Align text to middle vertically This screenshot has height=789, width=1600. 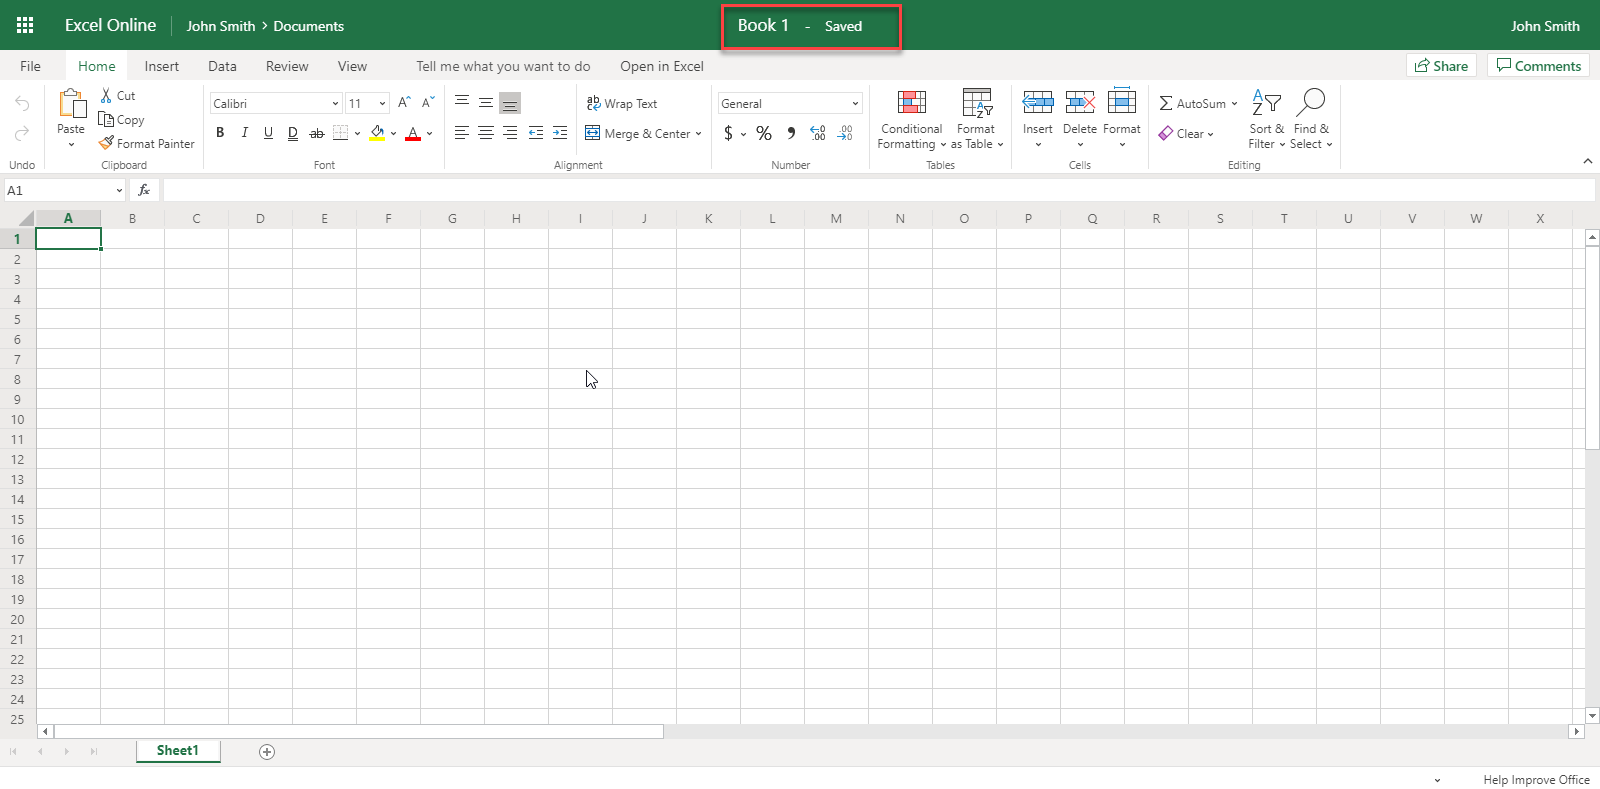coord(486,102)
